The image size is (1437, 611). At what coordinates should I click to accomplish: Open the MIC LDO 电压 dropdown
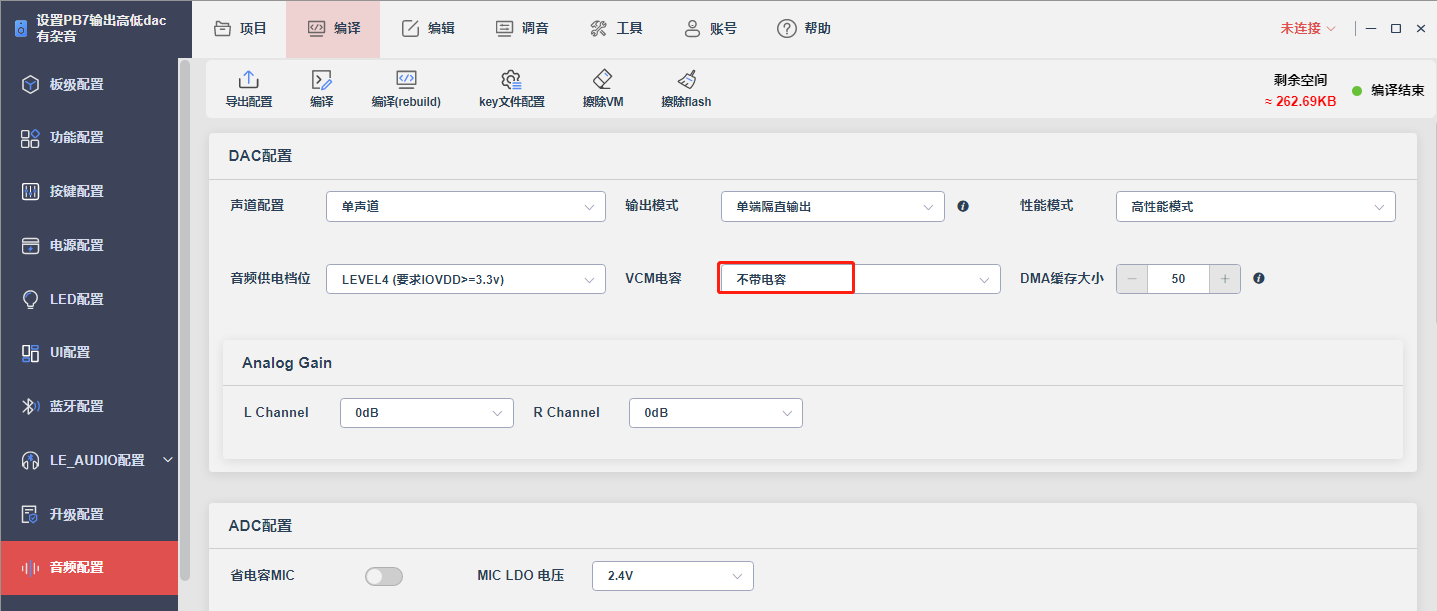click(x=673, y=576)
